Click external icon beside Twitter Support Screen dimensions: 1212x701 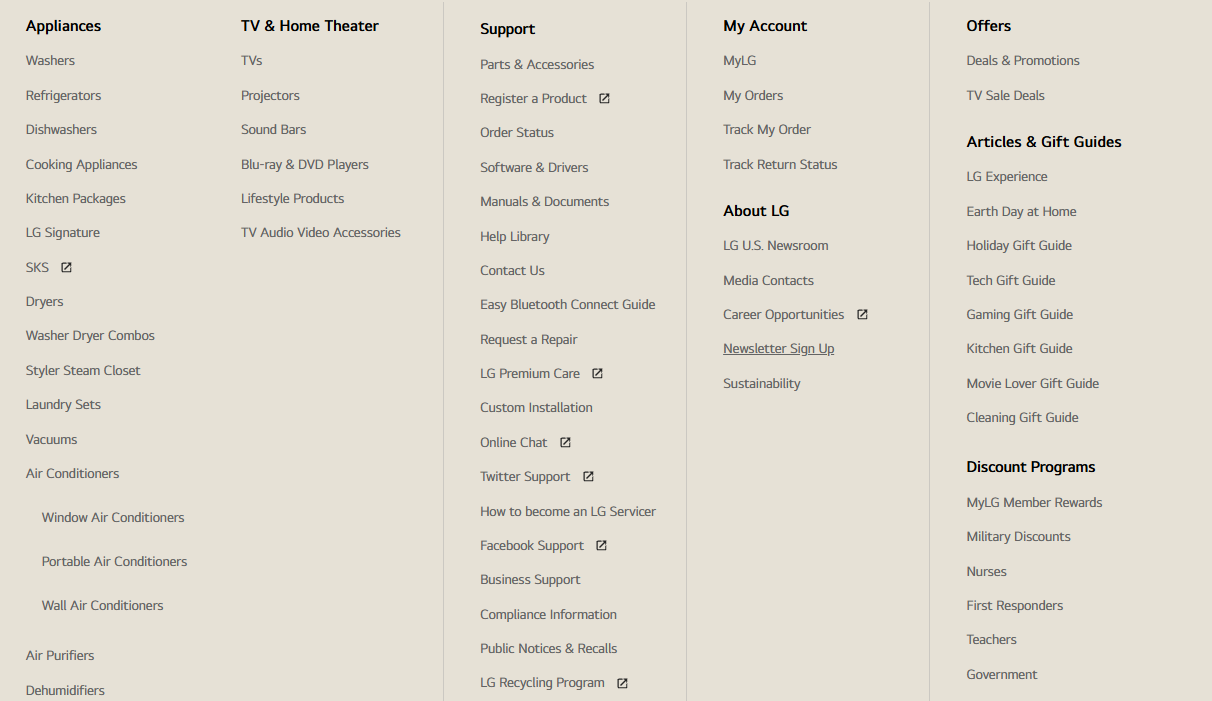(588, 477)
